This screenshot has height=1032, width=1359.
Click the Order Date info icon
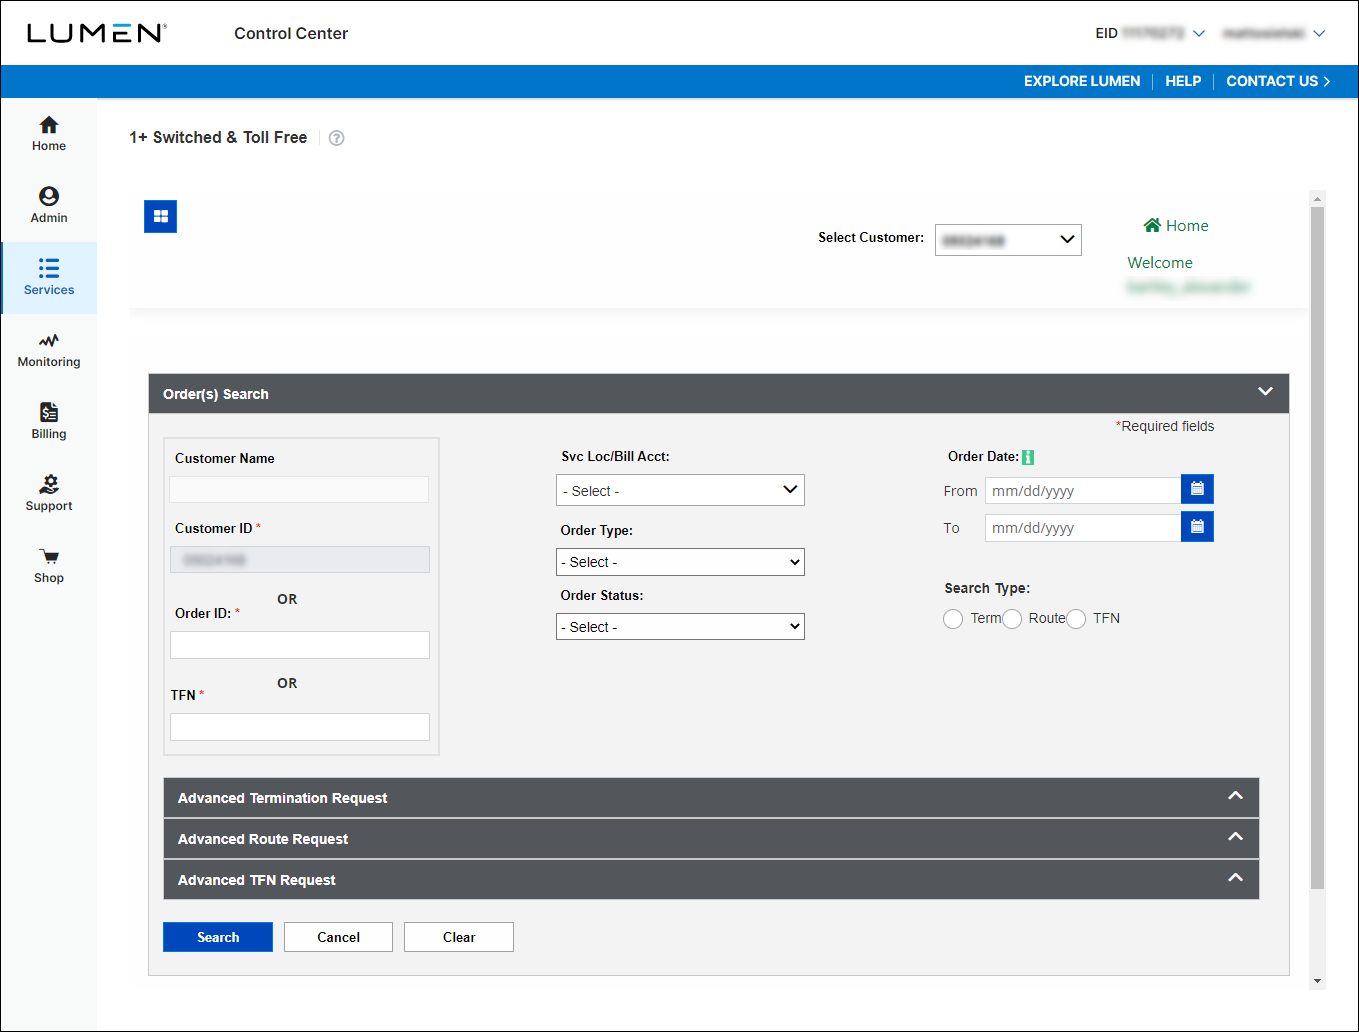click(1028, 457)
